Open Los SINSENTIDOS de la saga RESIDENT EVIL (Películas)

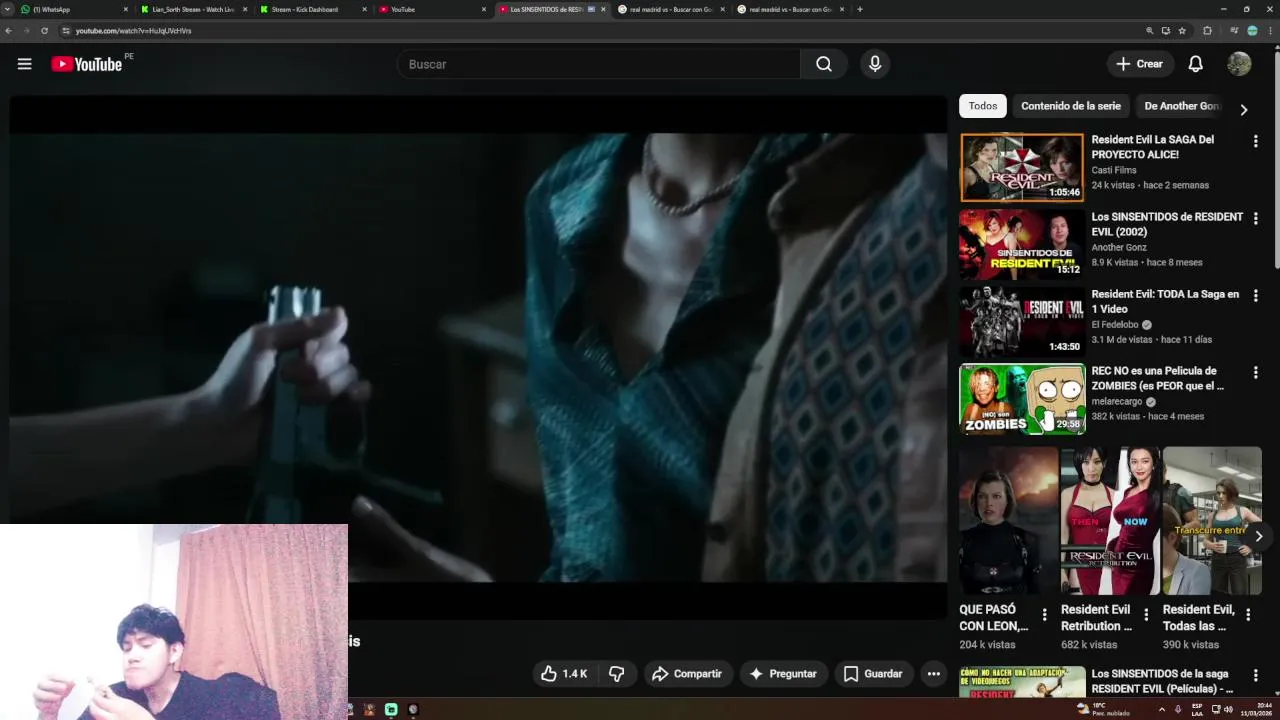pos(1163,681)
